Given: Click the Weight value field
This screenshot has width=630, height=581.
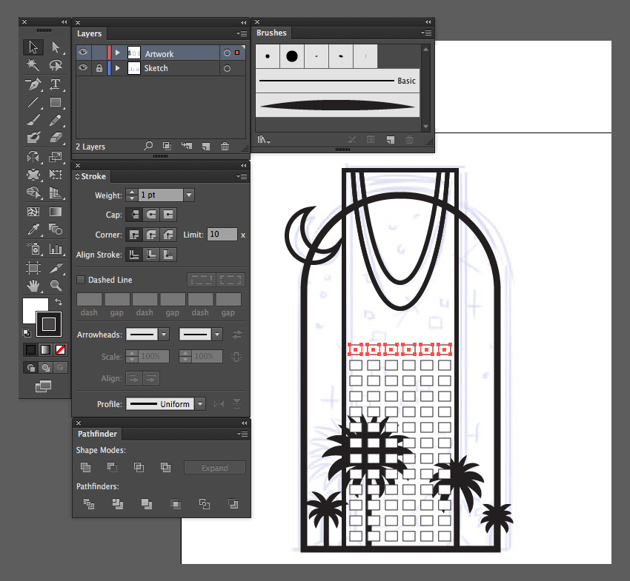Looking at the screenshot, I should click(161, 195).
